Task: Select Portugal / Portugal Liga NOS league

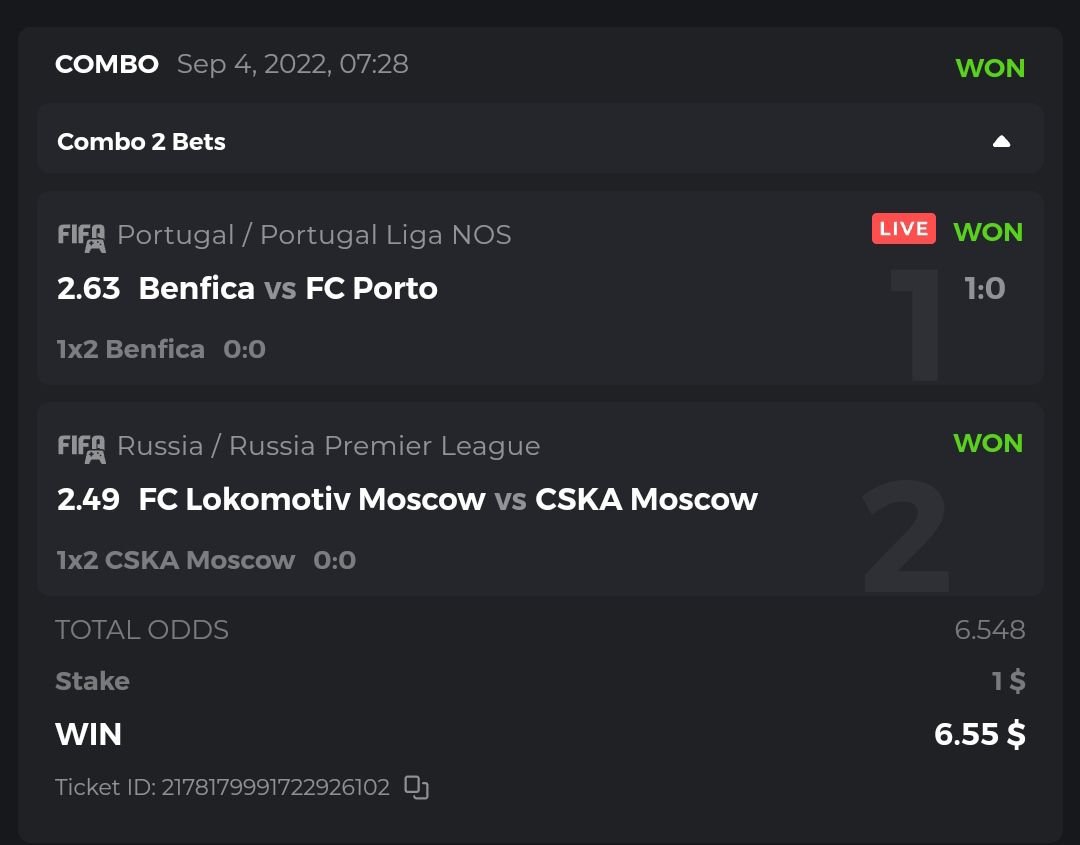Action: [314, 235]
